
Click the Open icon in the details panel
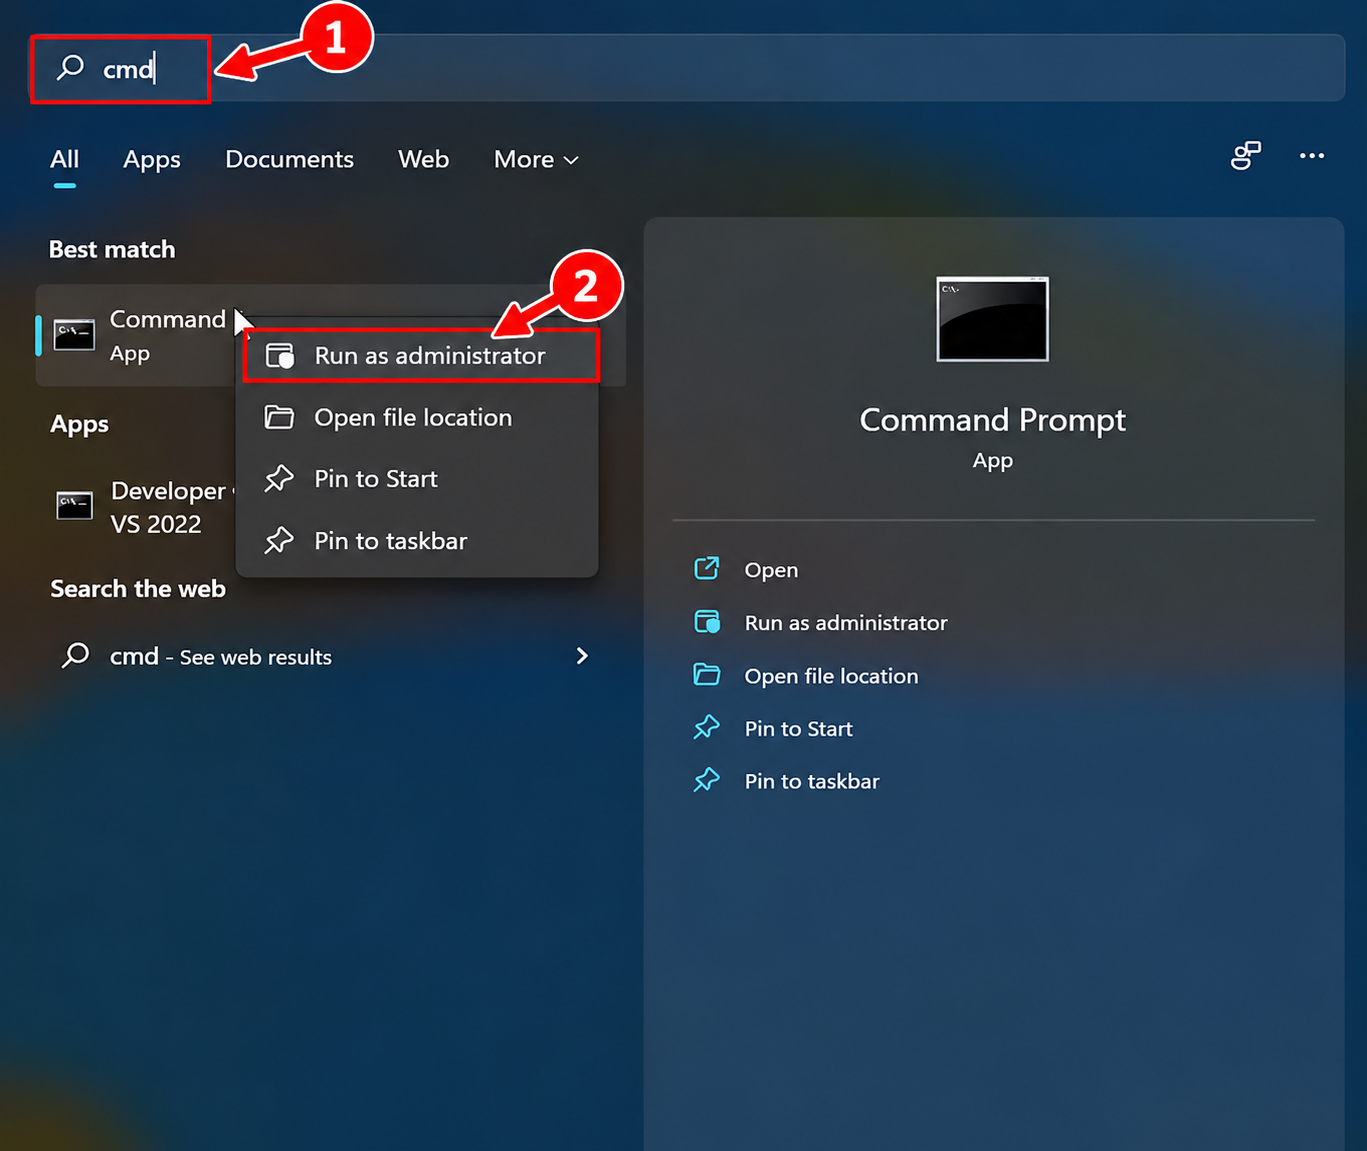tap(707, 569)
